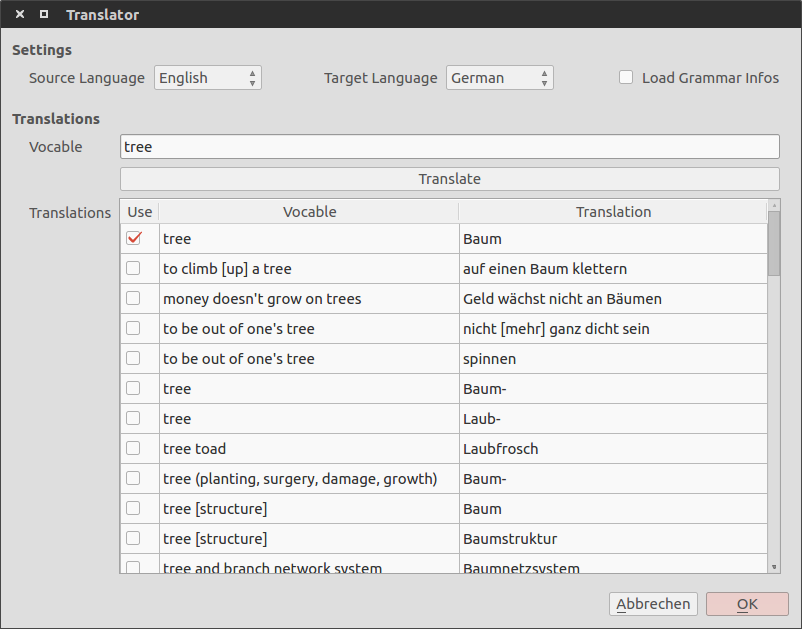Uncheck the Use box for tree/Baum
The image size is (802, 629).
(x=134, y=239)
